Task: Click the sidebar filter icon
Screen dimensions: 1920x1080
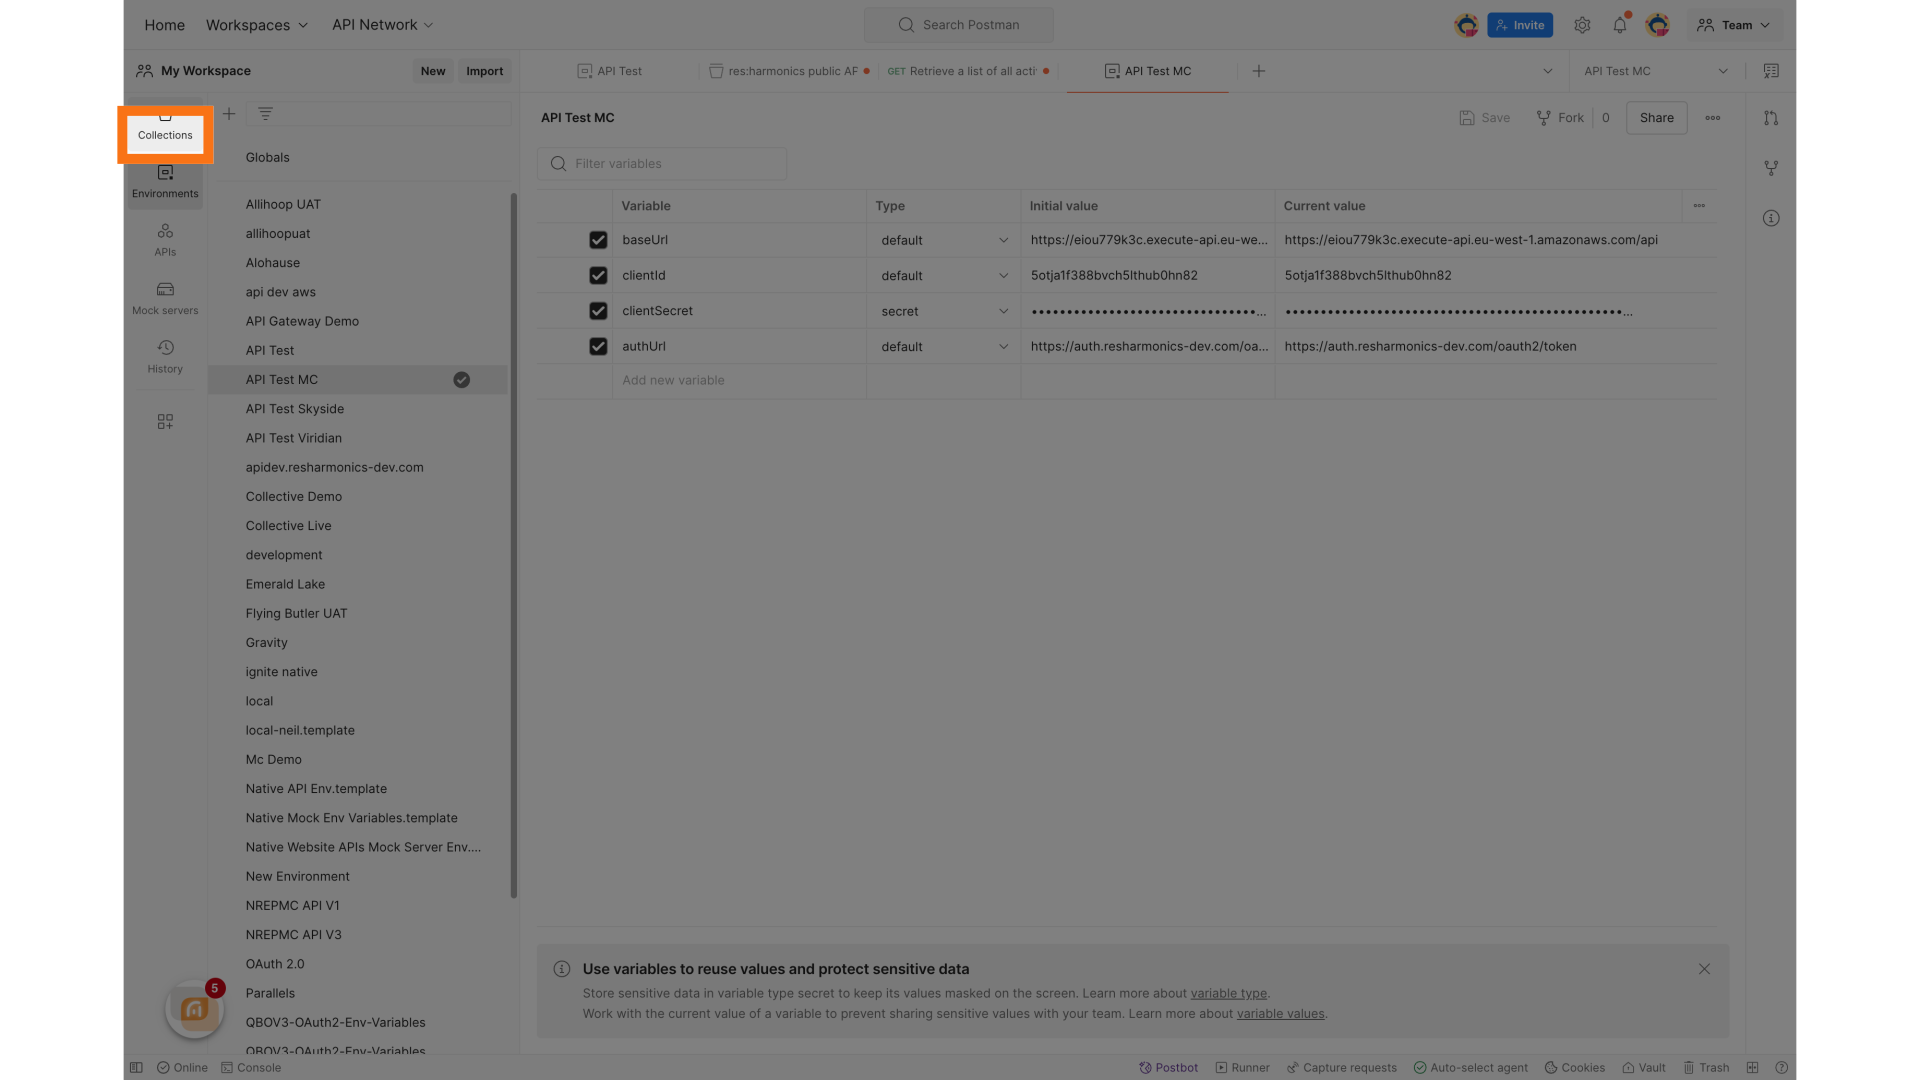Action: pyautogui.click(x=265, y=114)
